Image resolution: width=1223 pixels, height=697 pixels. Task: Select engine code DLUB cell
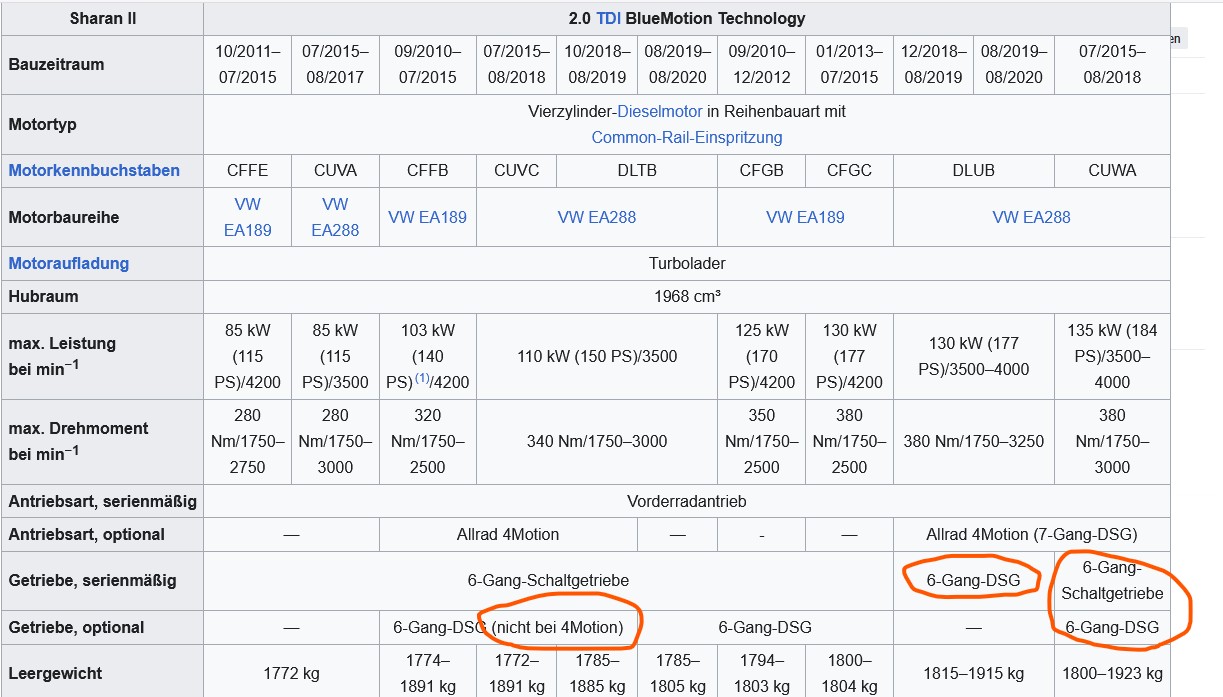(x=973, y=170)
